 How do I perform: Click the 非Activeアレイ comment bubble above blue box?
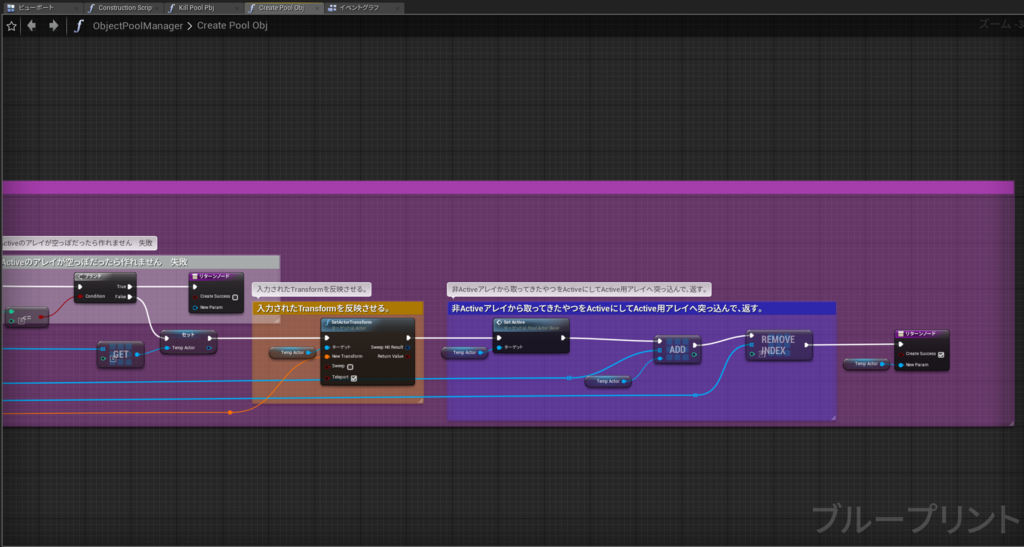tap(580, 289)
